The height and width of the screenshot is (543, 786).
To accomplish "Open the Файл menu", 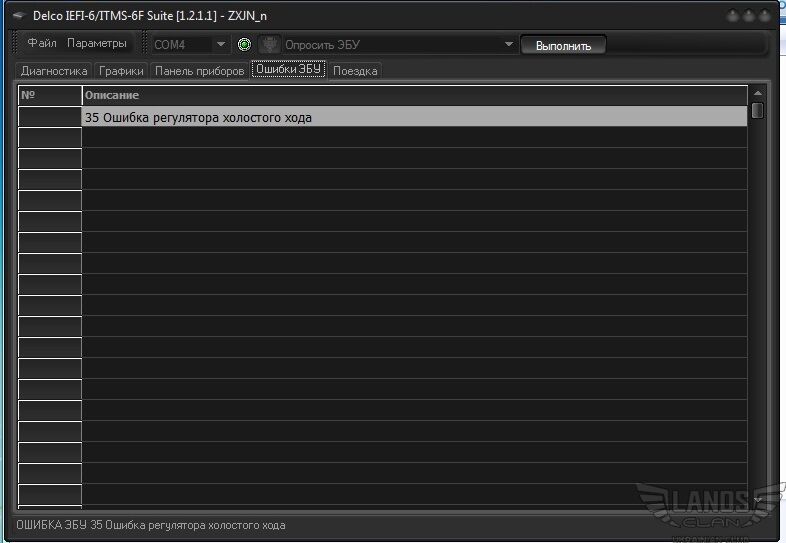I will [42, 44].
